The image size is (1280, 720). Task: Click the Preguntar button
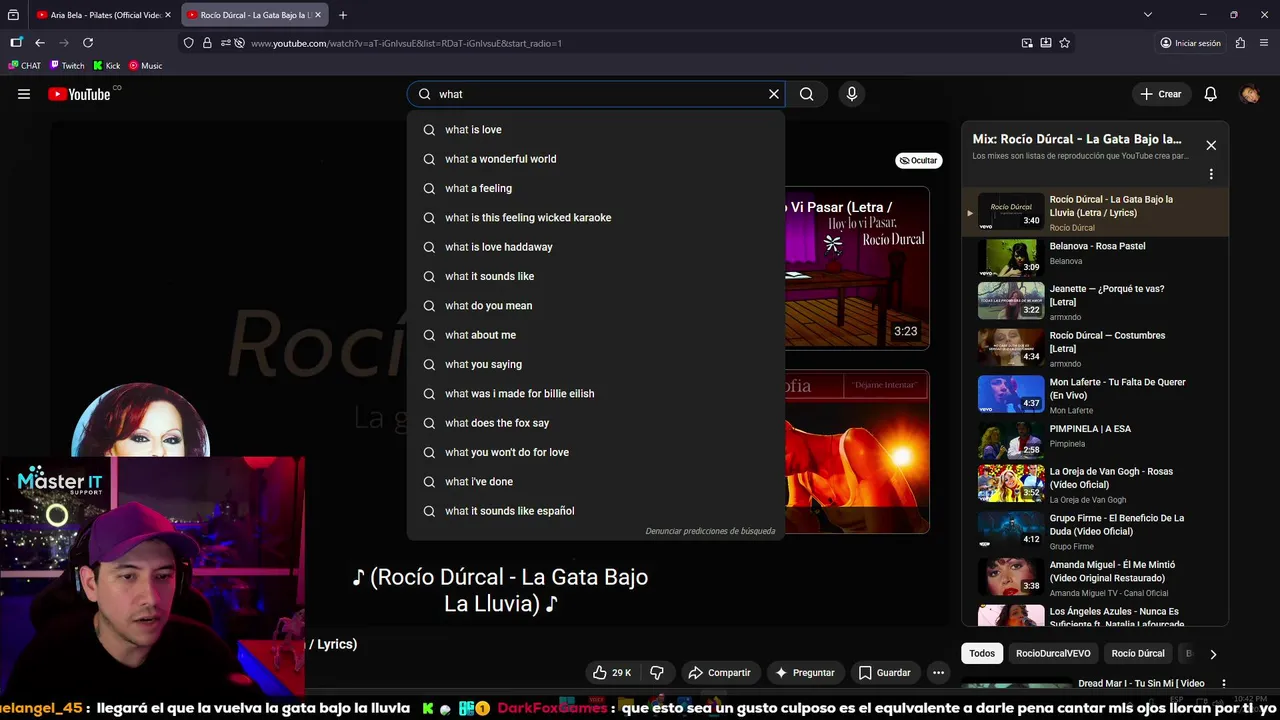click(x=804, y=673)
